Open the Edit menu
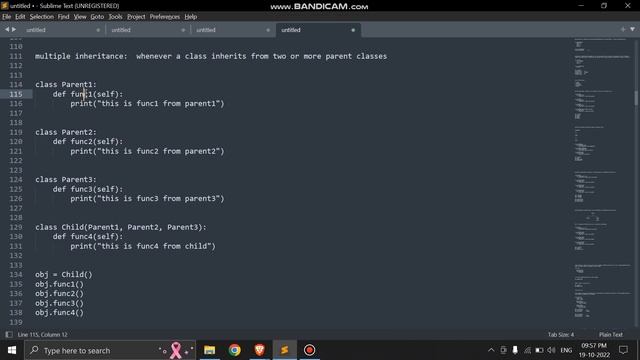 click(x=20, y=17)
